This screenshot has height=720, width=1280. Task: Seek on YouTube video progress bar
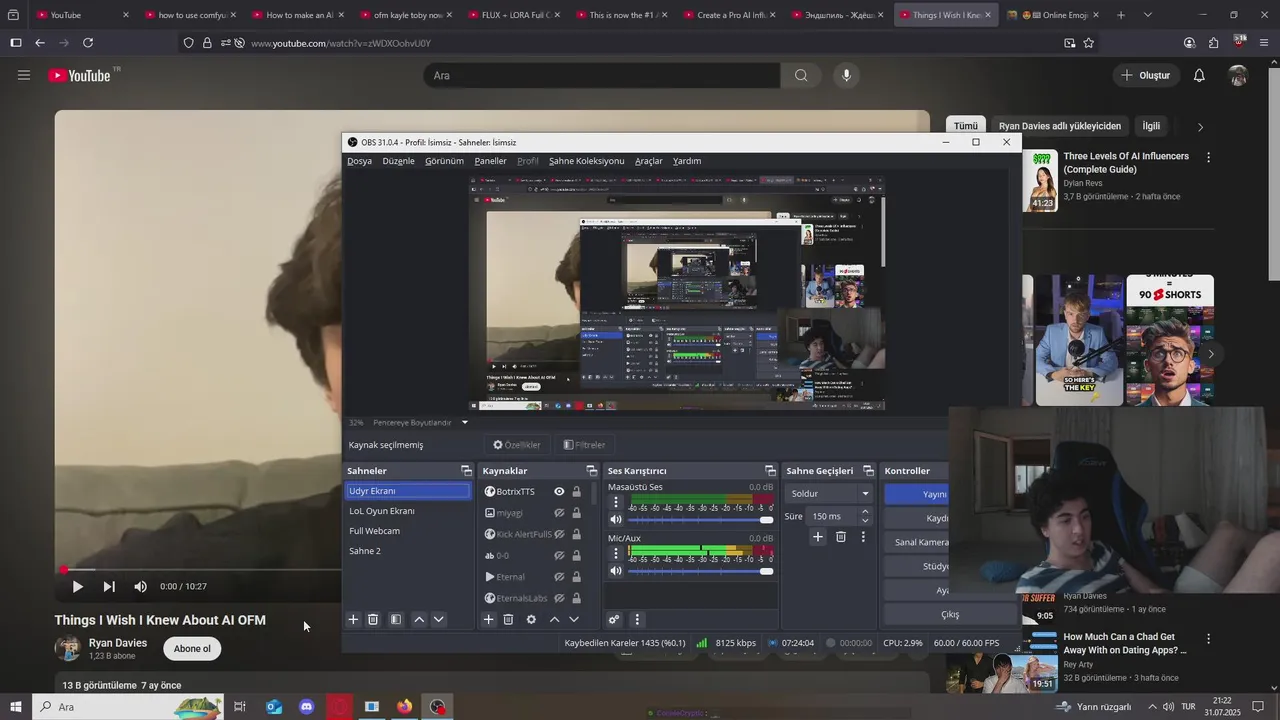click(x=200, y=570)
